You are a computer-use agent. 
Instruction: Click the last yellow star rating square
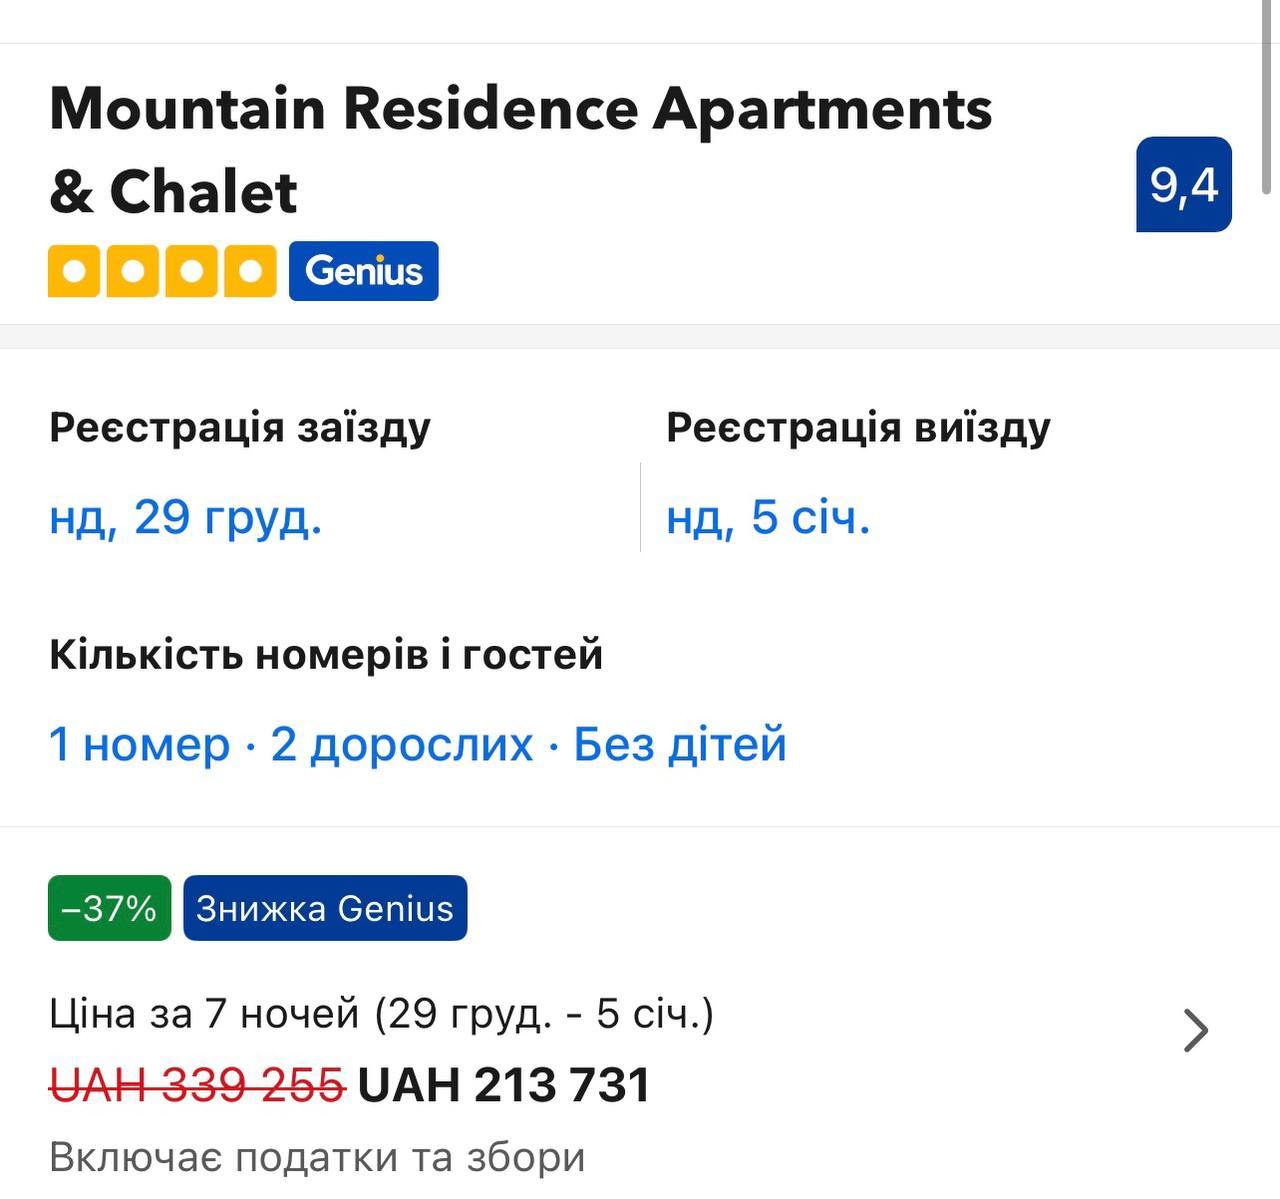tap(250, 271)
